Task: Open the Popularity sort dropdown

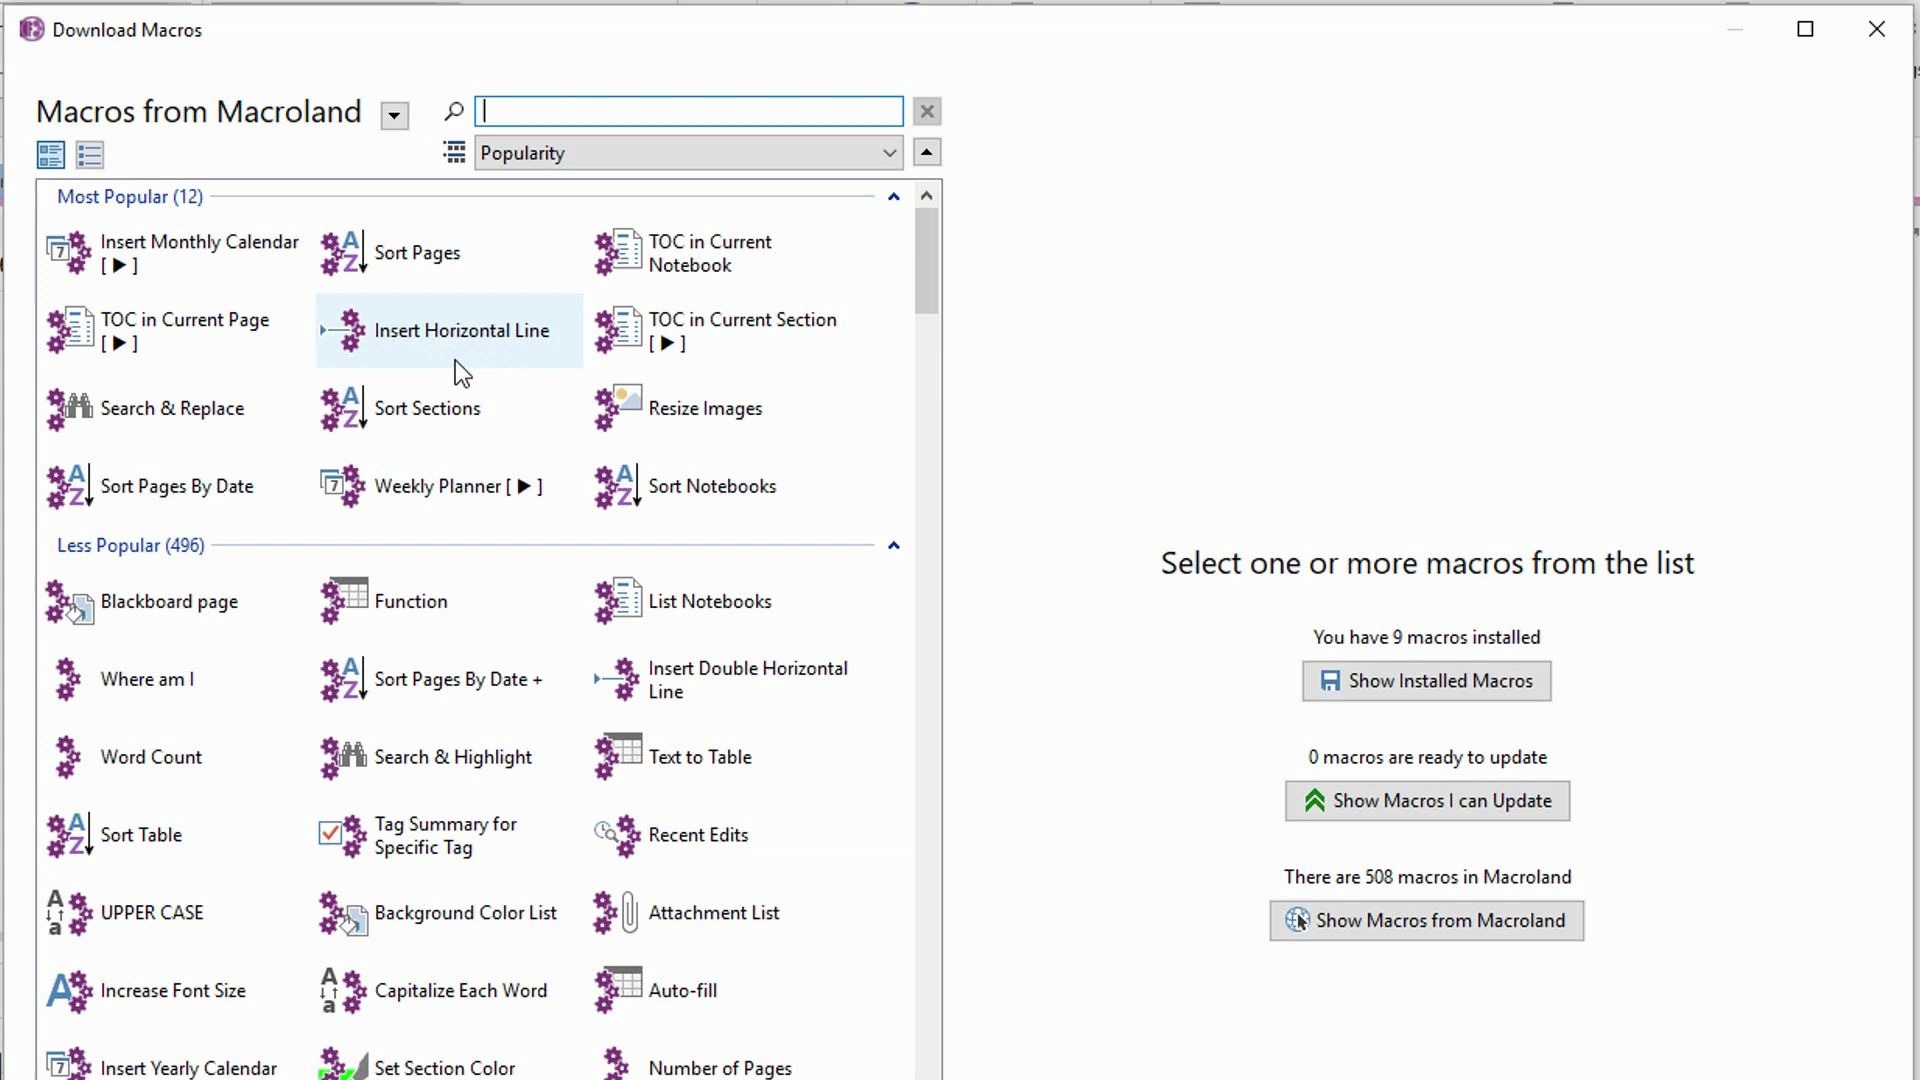Action: point(688,153)
